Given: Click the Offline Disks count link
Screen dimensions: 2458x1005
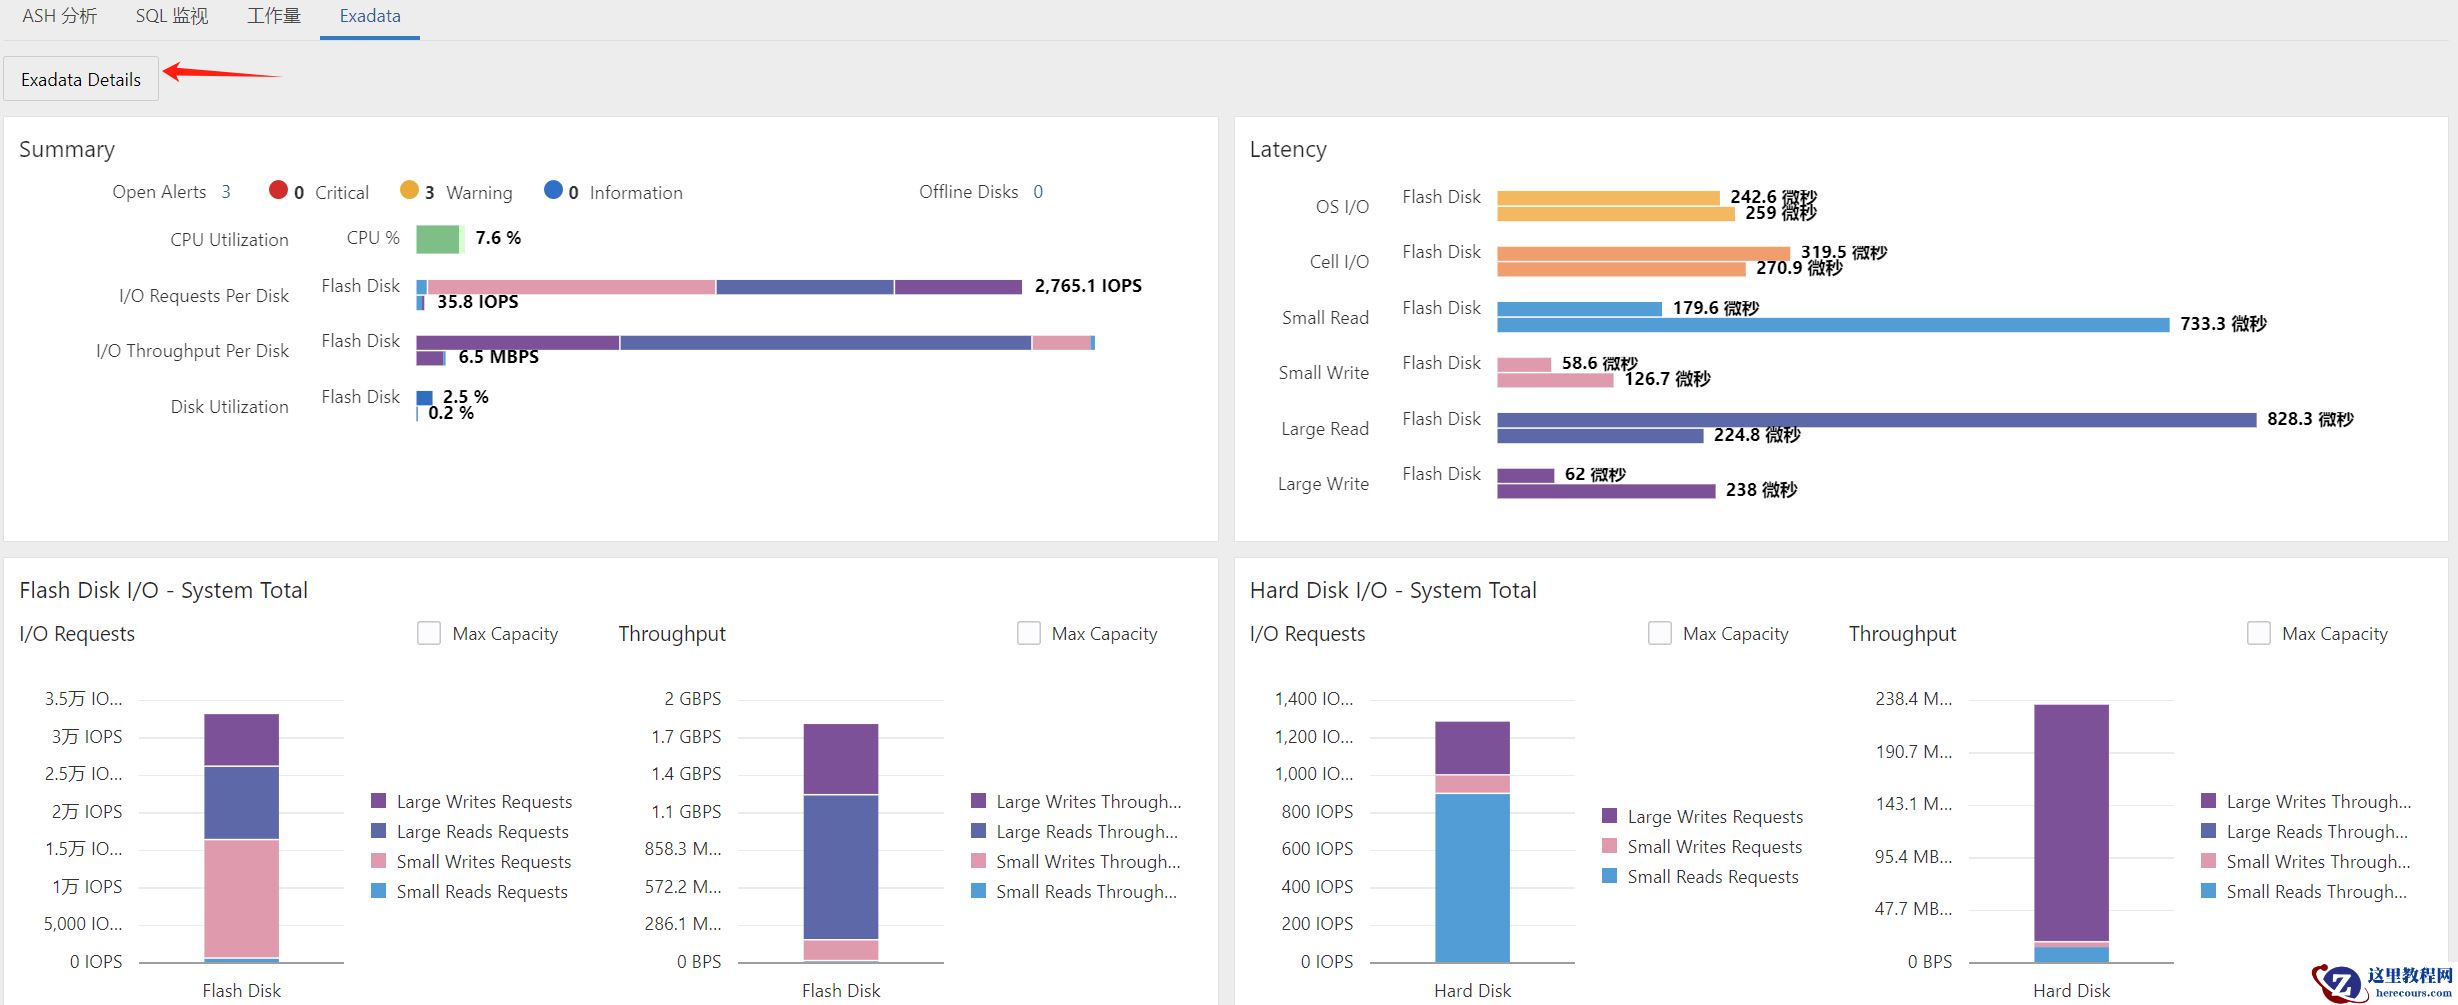Looking at the screenshot, I should [1038, 192].
